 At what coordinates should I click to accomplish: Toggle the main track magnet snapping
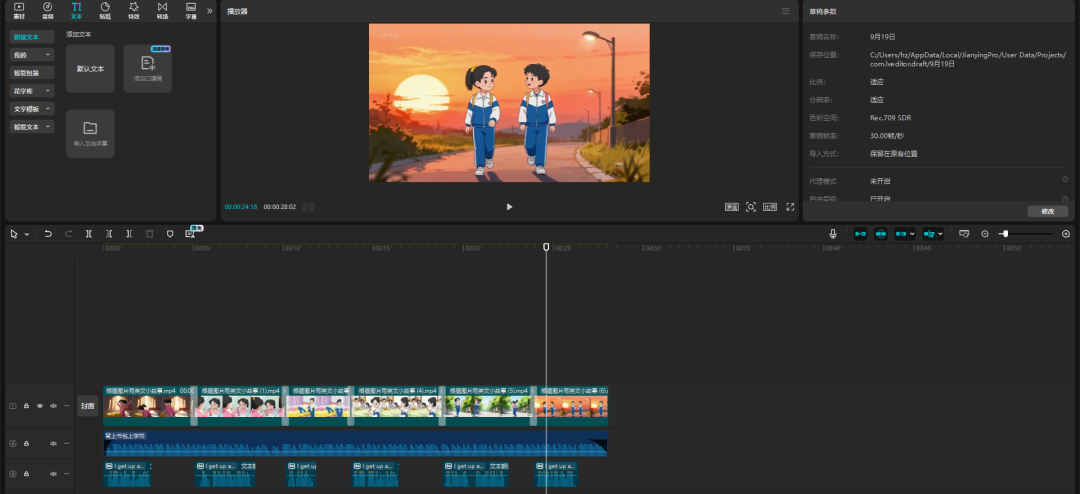pos(860,234)
